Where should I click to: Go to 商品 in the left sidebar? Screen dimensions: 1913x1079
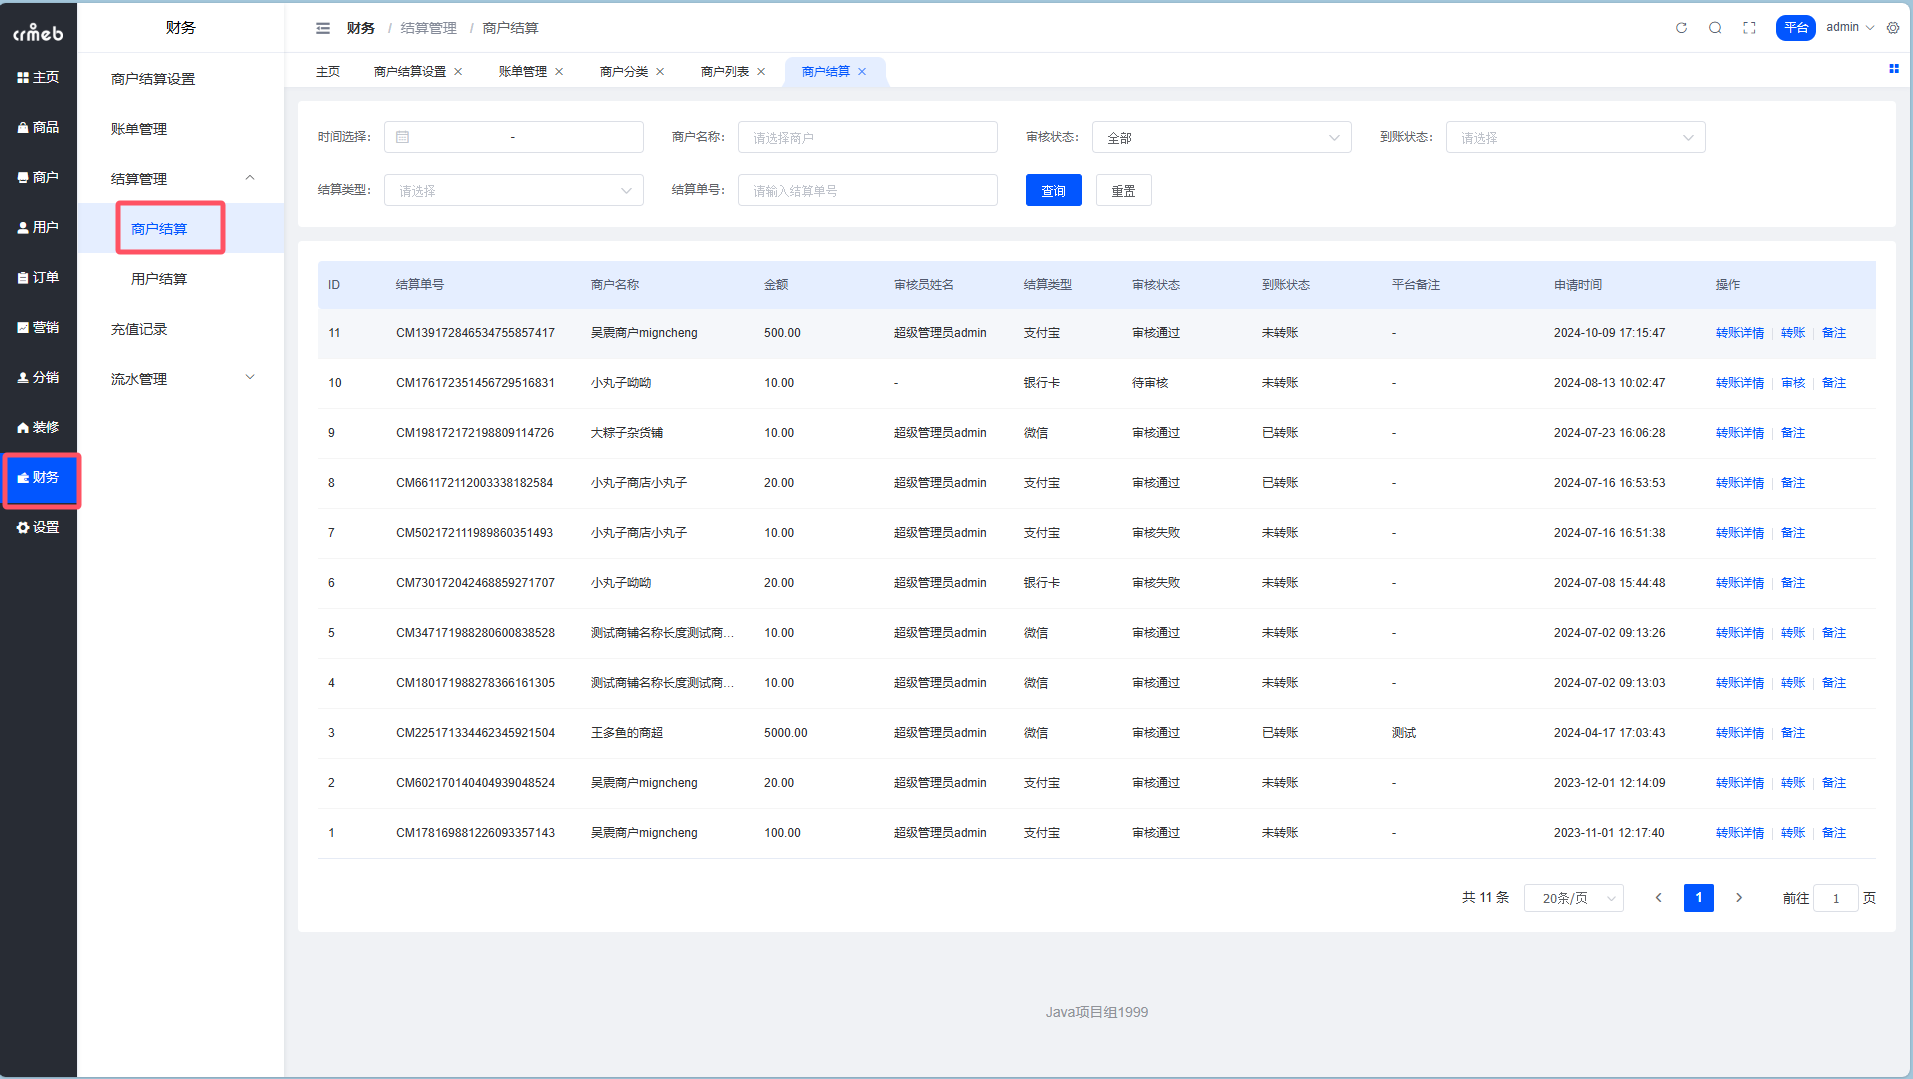pyautogui.click(x=38, y=127)
